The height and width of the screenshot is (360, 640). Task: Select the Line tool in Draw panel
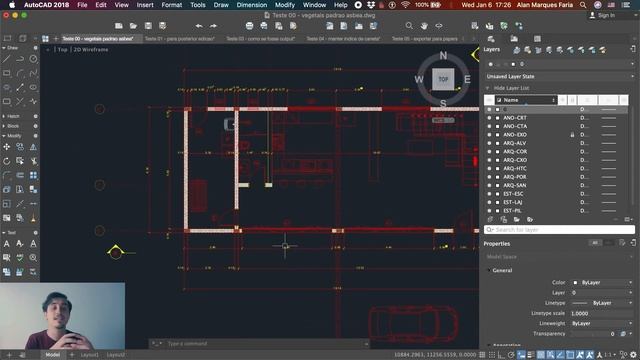click(7, 59)
